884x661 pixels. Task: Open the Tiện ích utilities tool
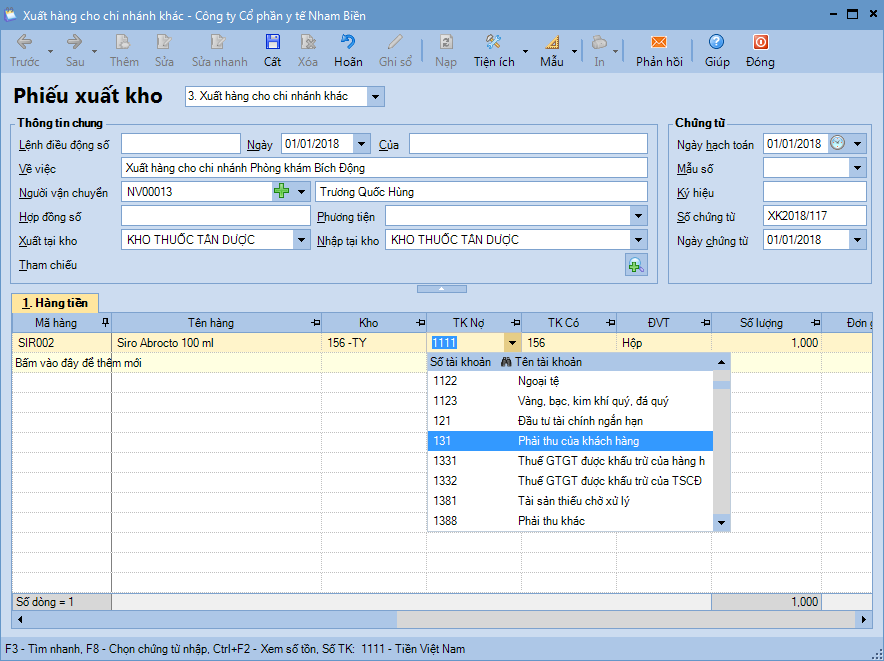[x=494, y=51]
